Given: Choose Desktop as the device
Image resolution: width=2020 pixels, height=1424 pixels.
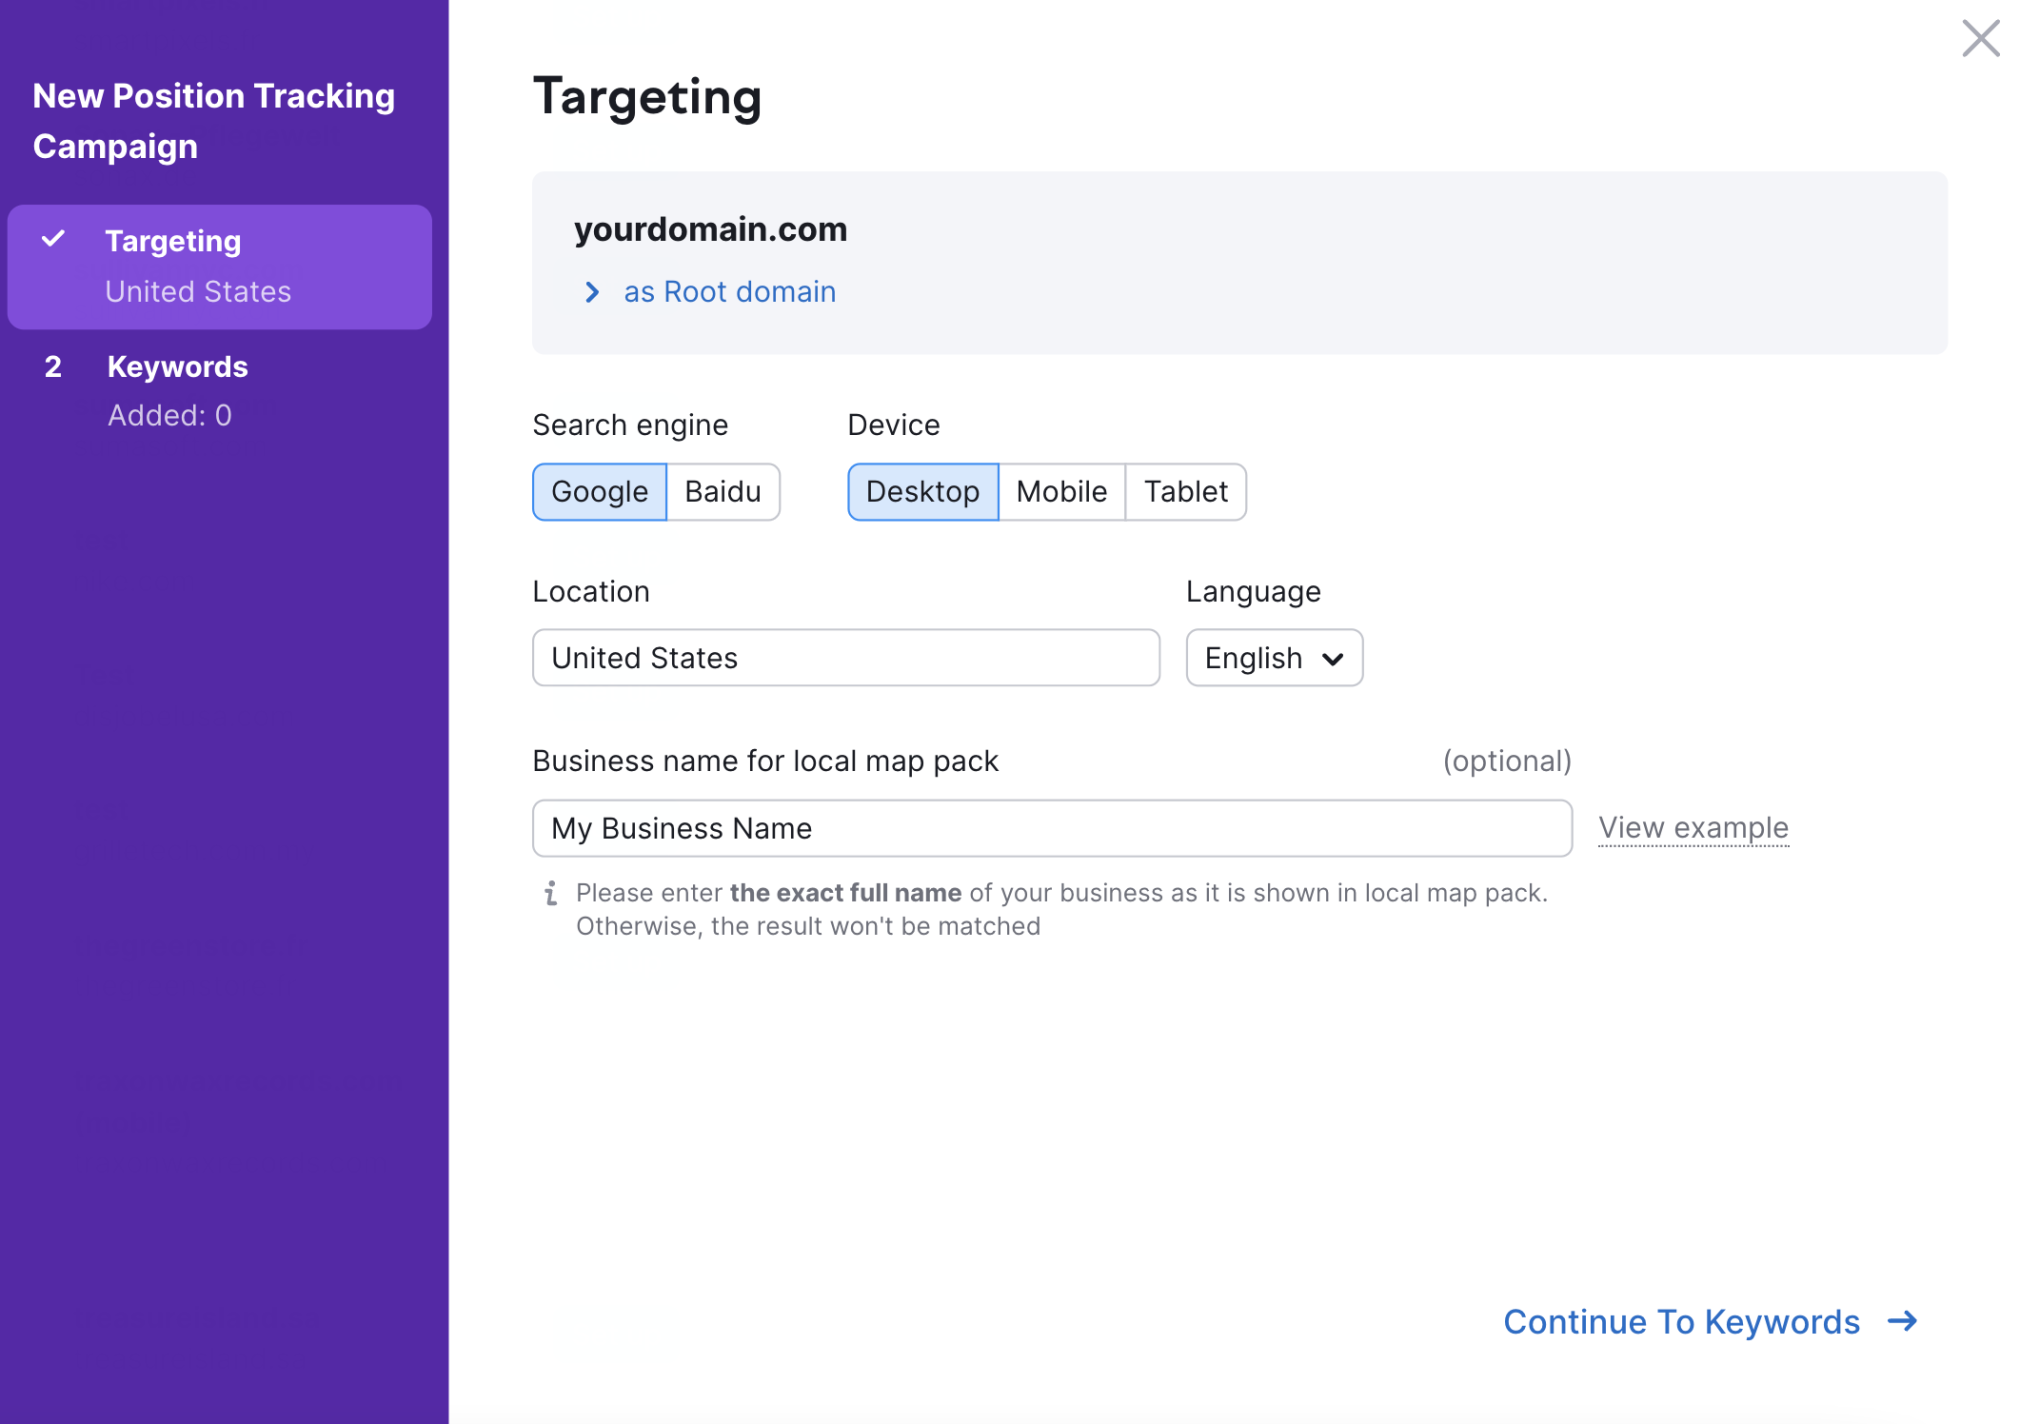Looking at the screenshot, I should [x=922, y=492].
